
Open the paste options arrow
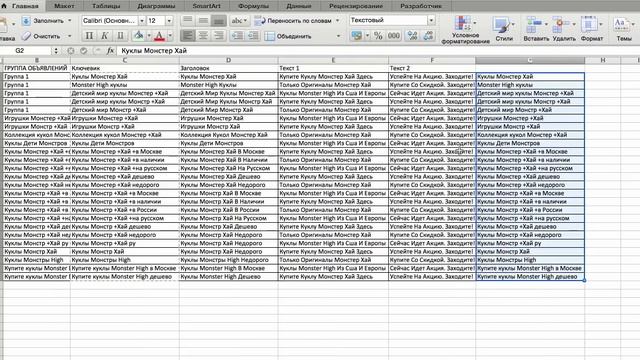pyautogui.click(x=13, y=24)
